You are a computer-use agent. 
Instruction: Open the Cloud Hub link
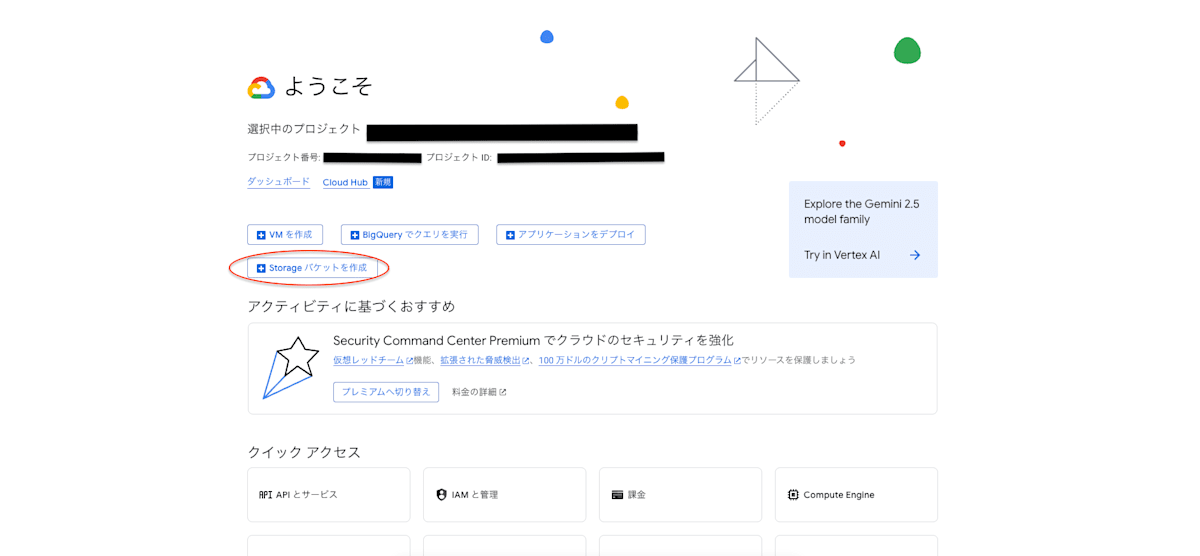click(x=345, y=182)
